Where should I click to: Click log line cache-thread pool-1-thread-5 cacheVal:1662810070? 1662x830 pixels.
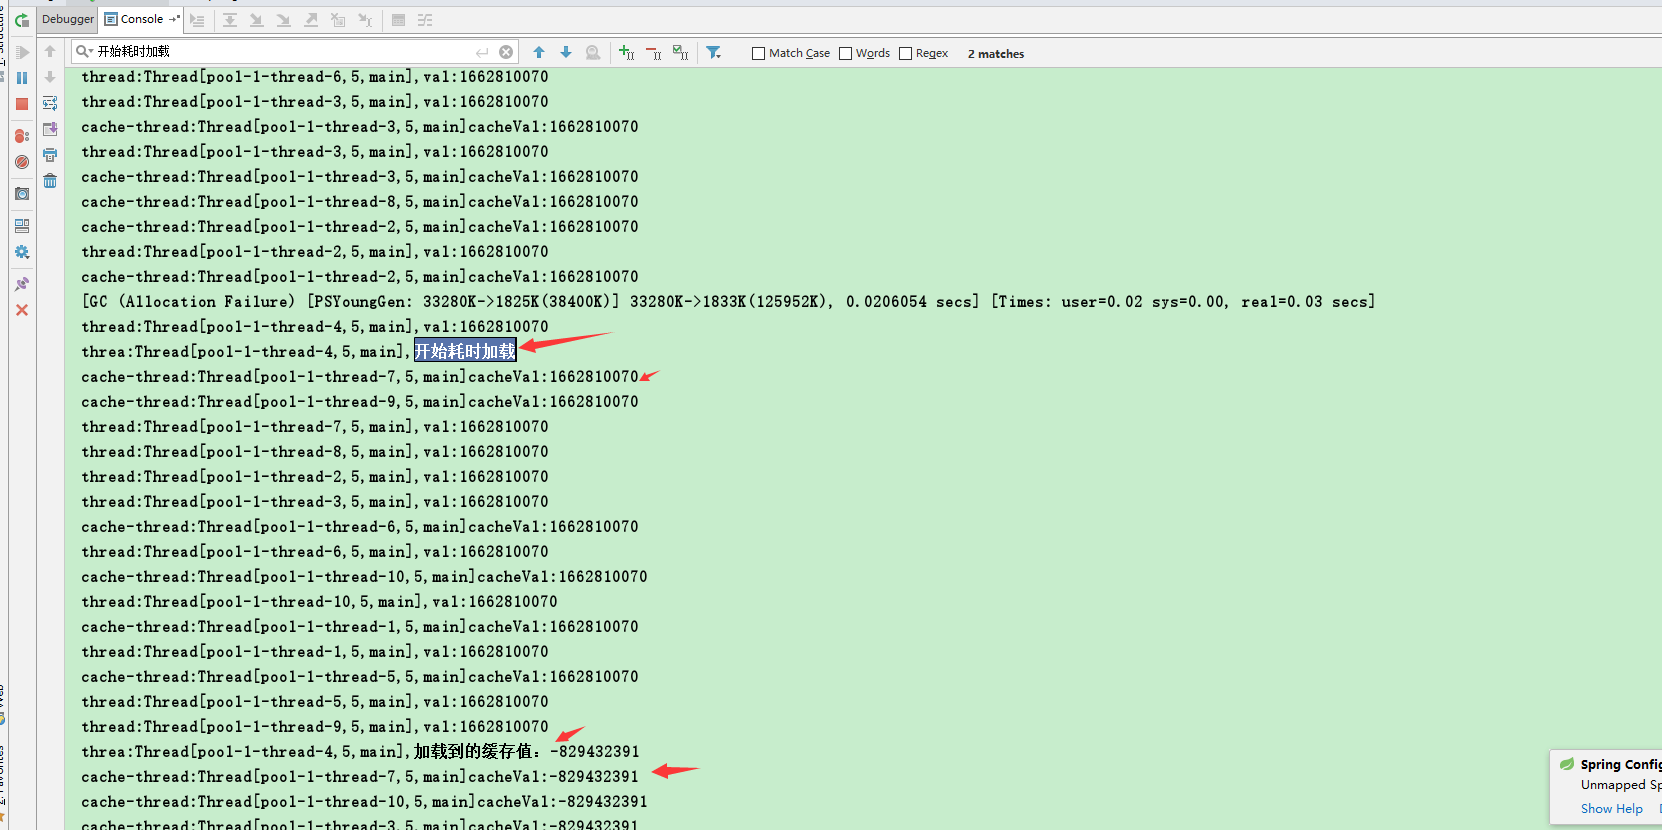(360, 676)
